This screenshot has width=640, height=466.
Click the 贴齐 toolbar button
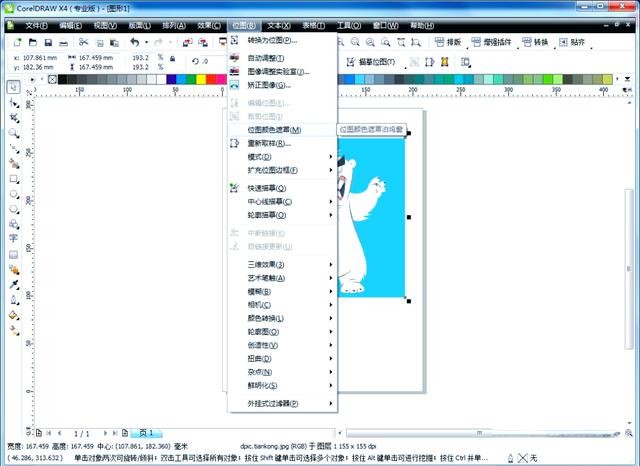572,42
